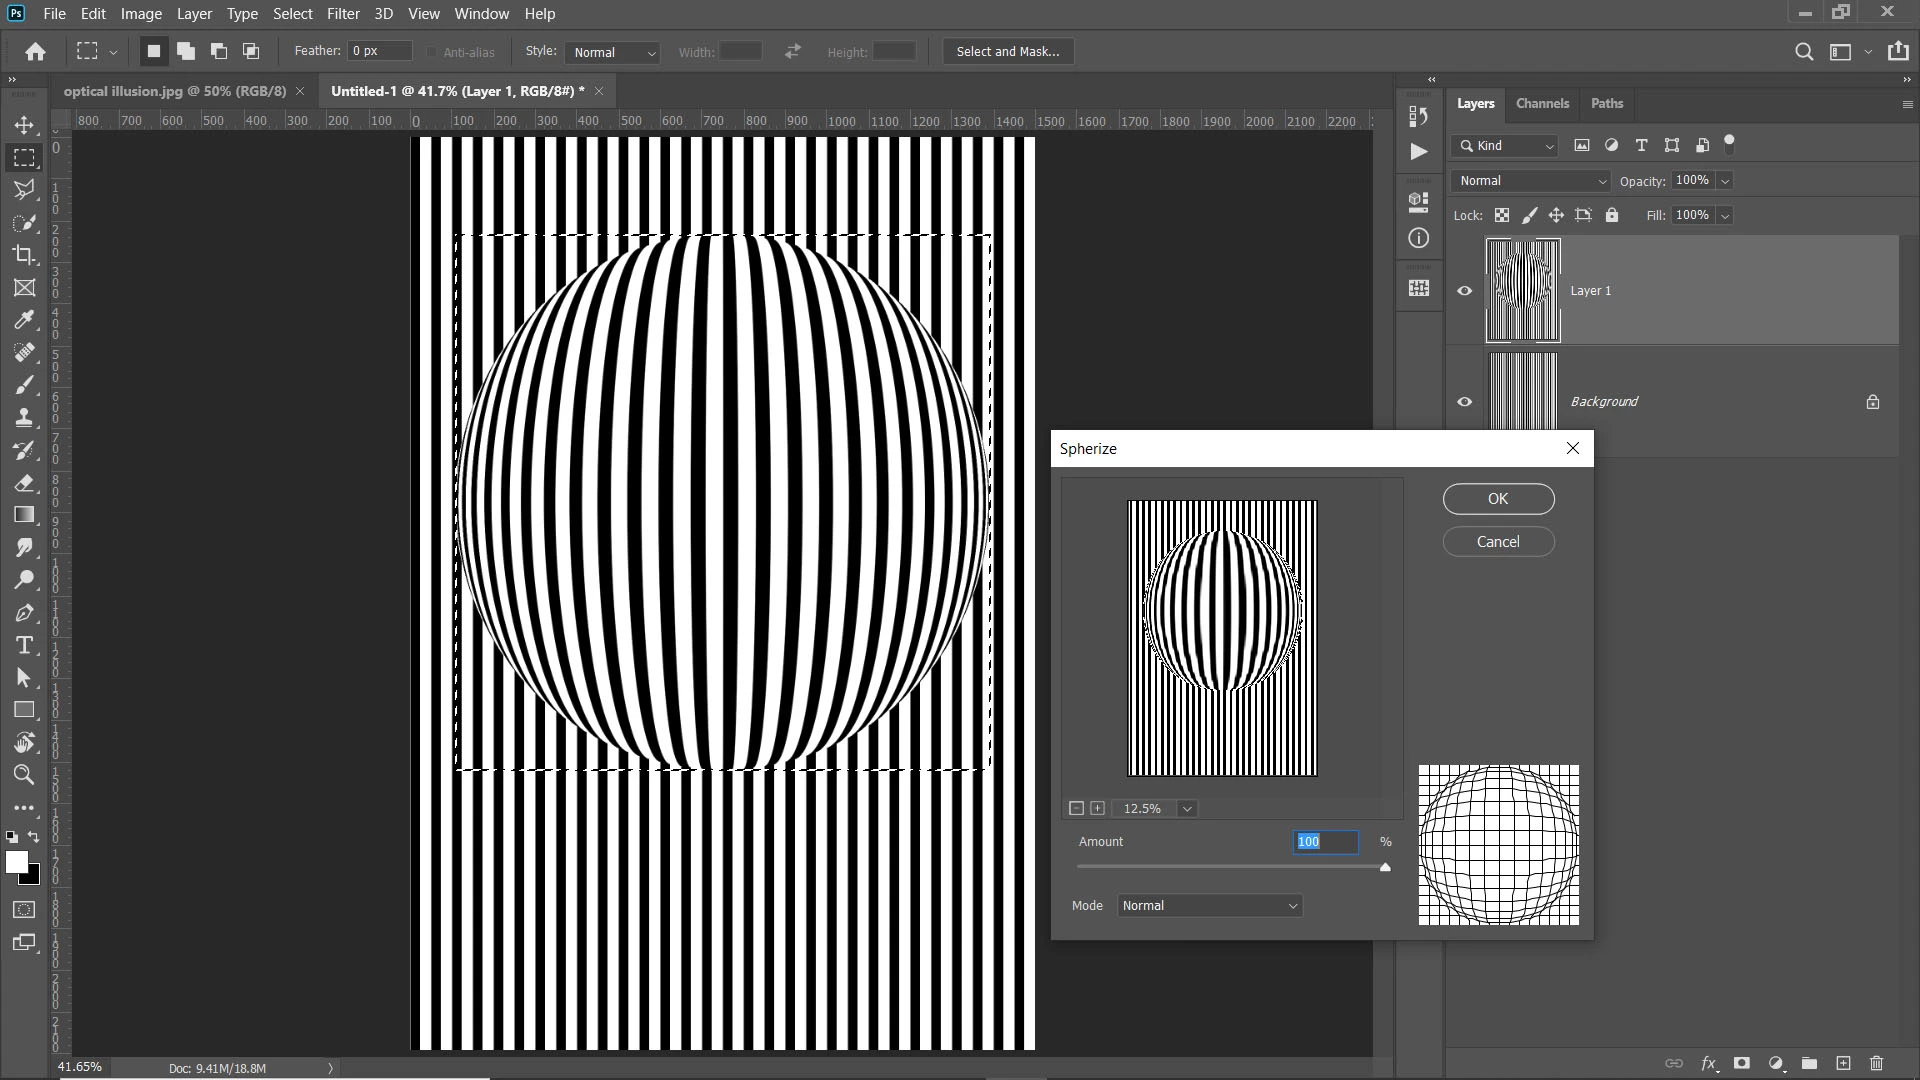Open the Spherize Mode dropdown
Image resolution: width=1920 pixels, height=1080 pixels.
[x=1209, y=906]
